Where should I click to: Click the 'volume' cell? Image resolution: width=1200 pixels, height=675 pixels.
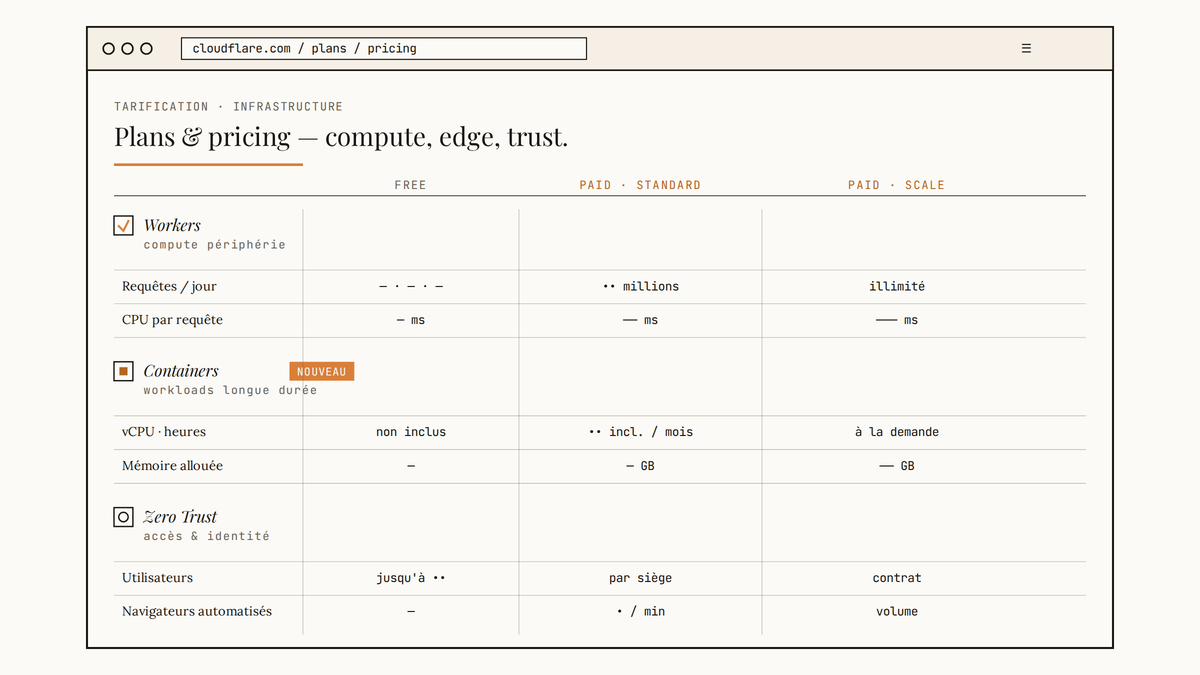point(897,611)
